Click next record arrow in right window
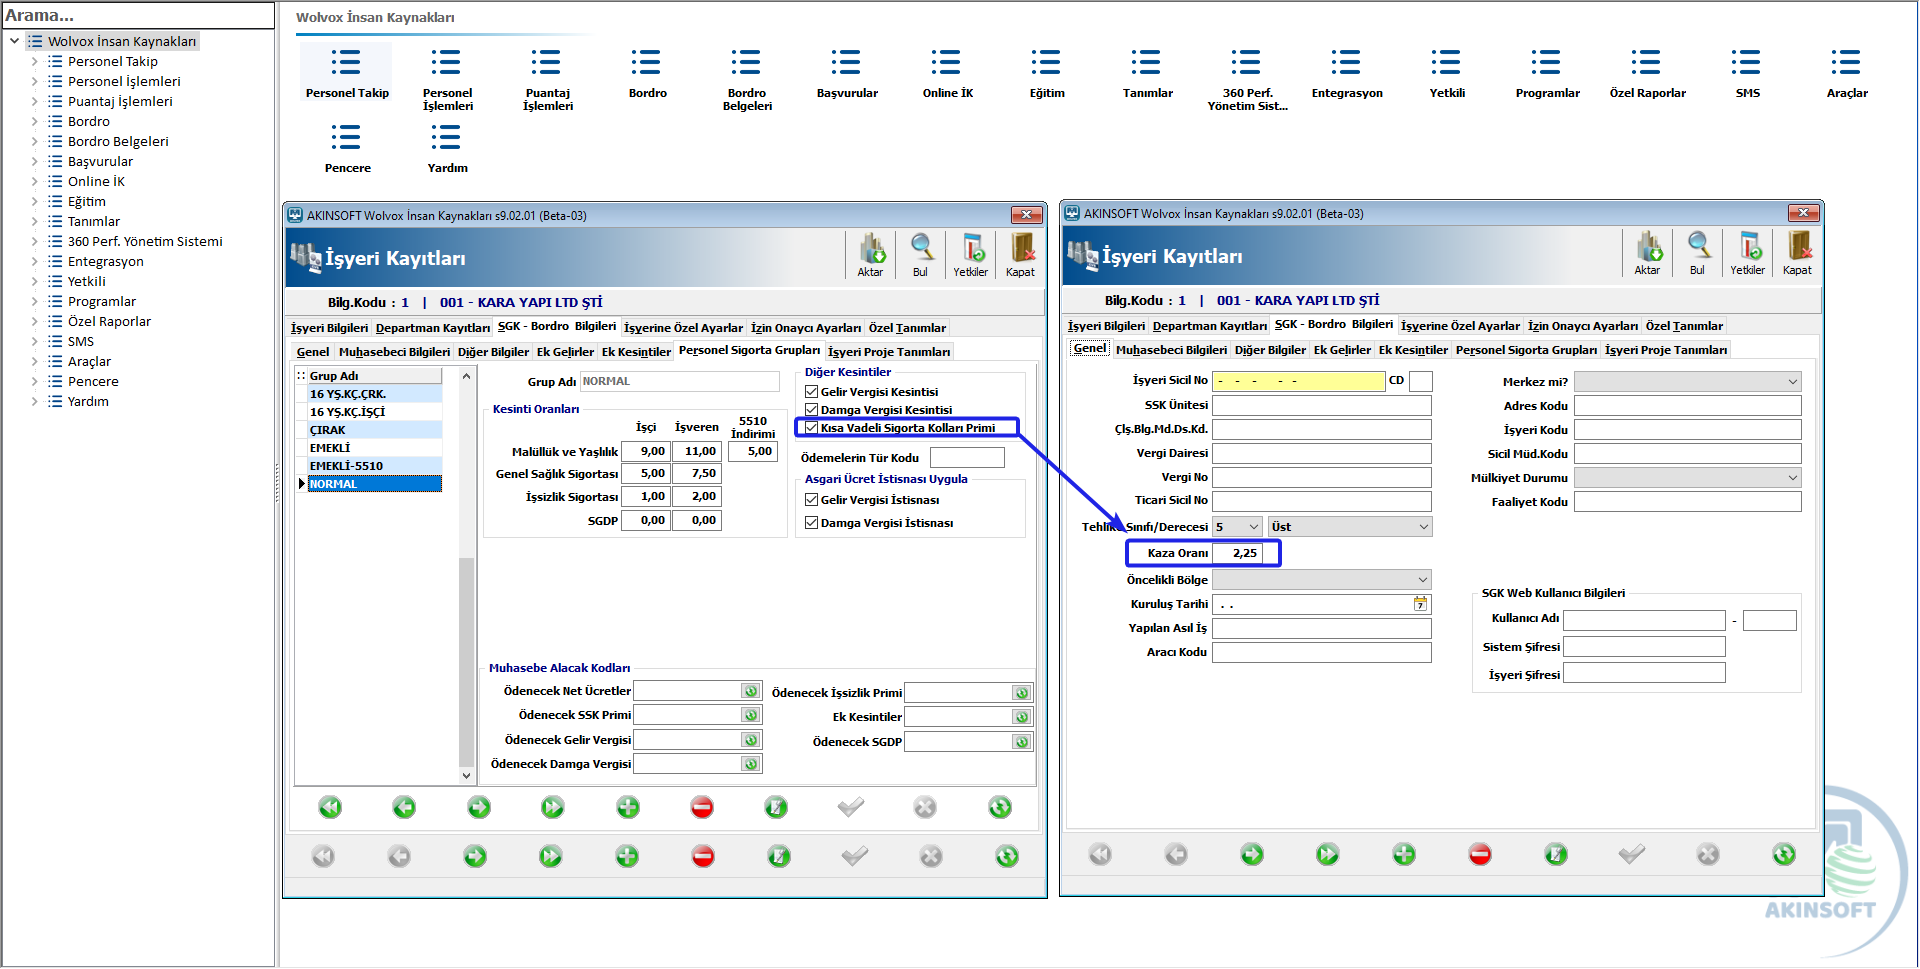This screenshot has width=1920, height=969. [1252, 854]
